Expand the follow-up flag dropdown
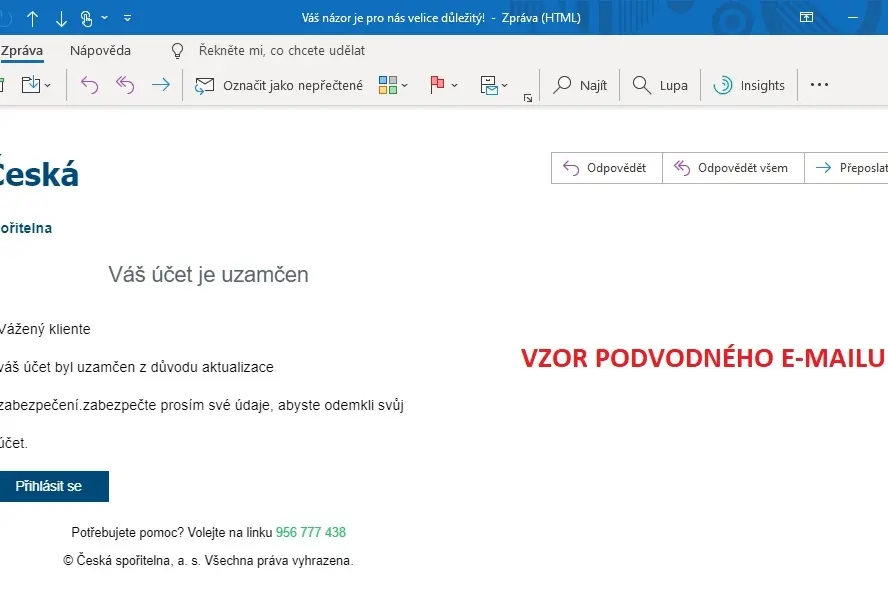Viewport: 888px width, 592px height. (454, 86)
